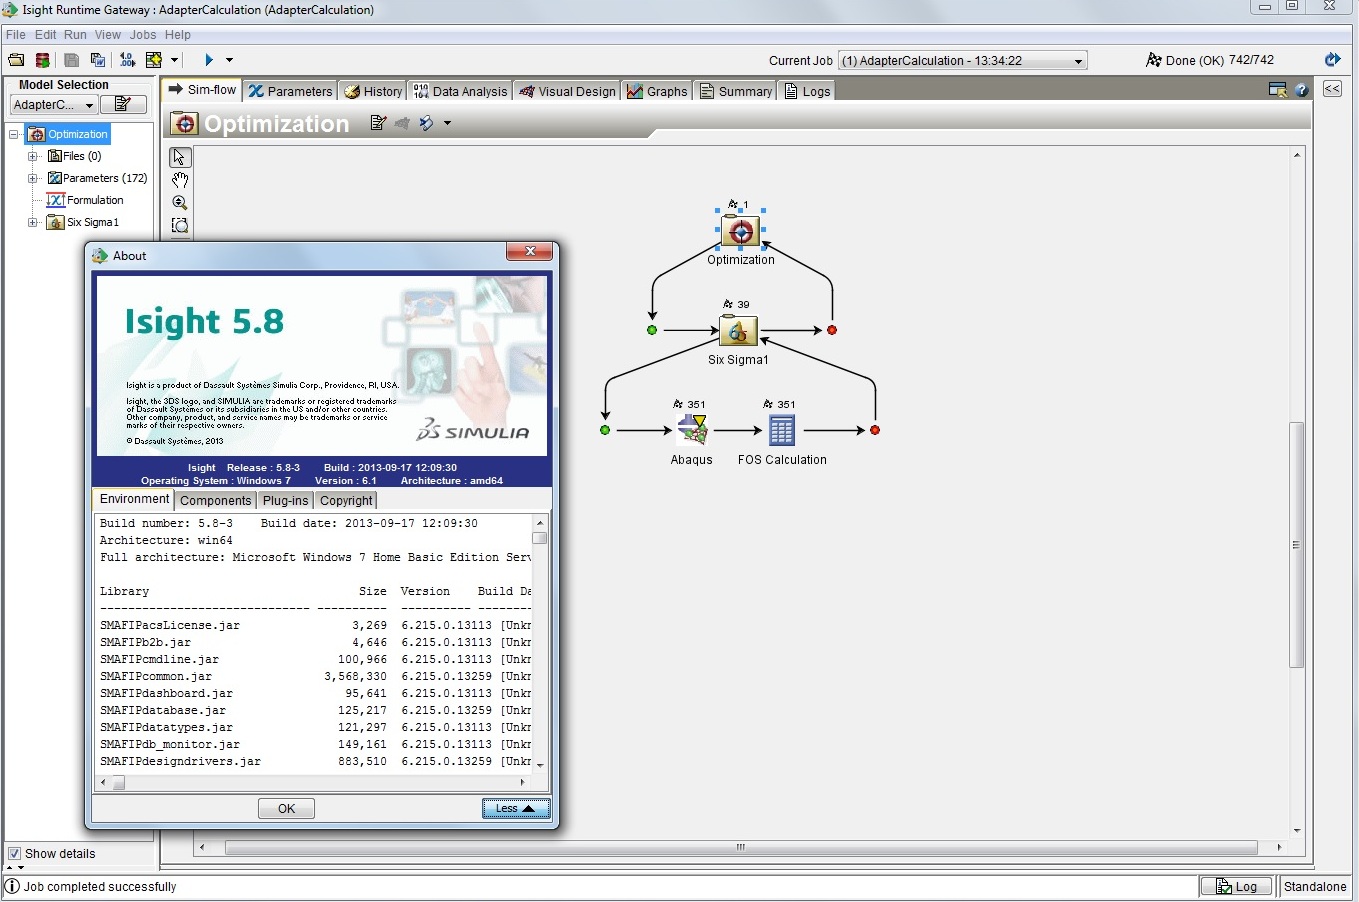Switch to the History tab

point(373,91)
